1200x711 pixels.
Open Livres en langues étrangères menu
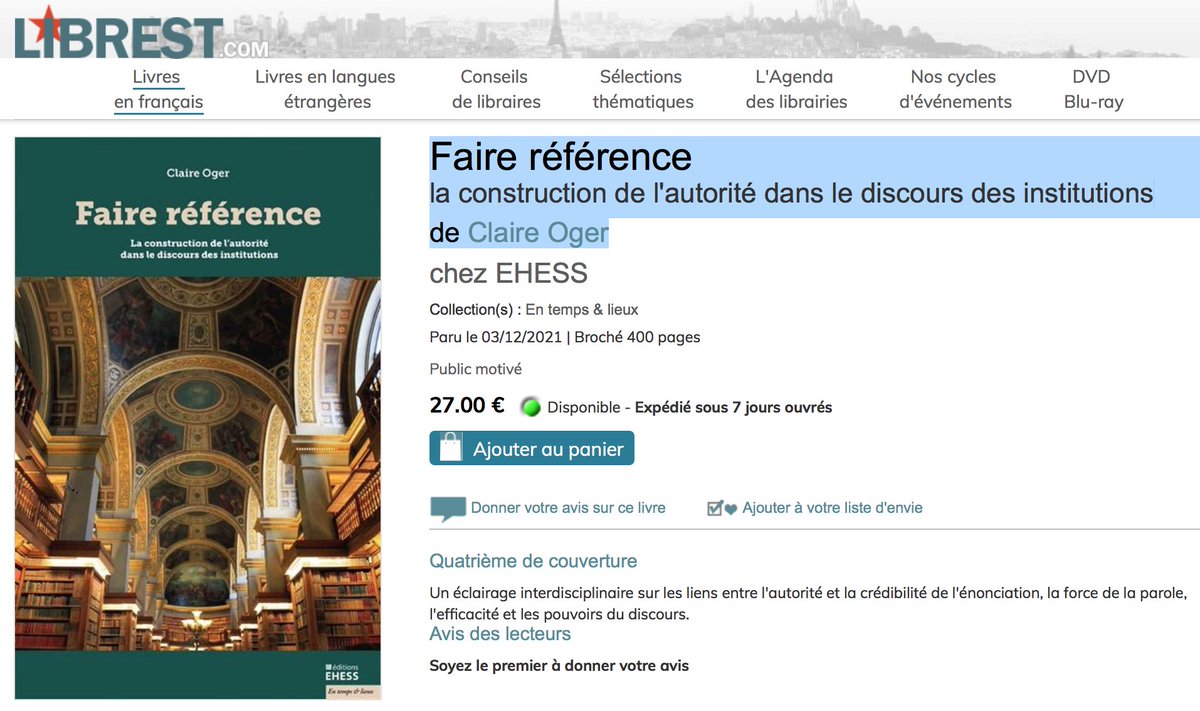(325, 89)
